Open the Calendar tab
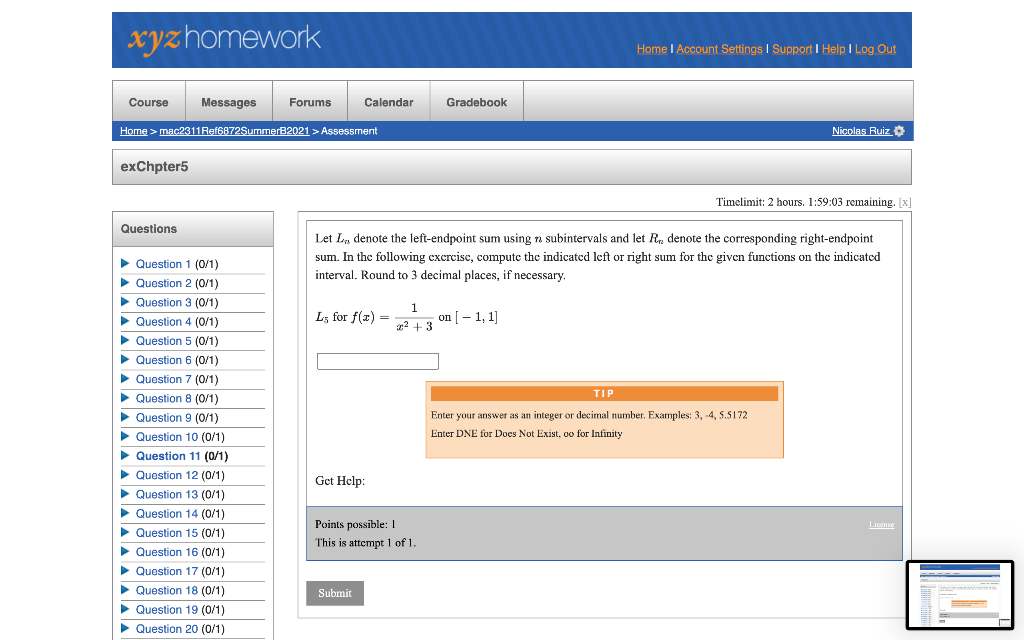 388,101
